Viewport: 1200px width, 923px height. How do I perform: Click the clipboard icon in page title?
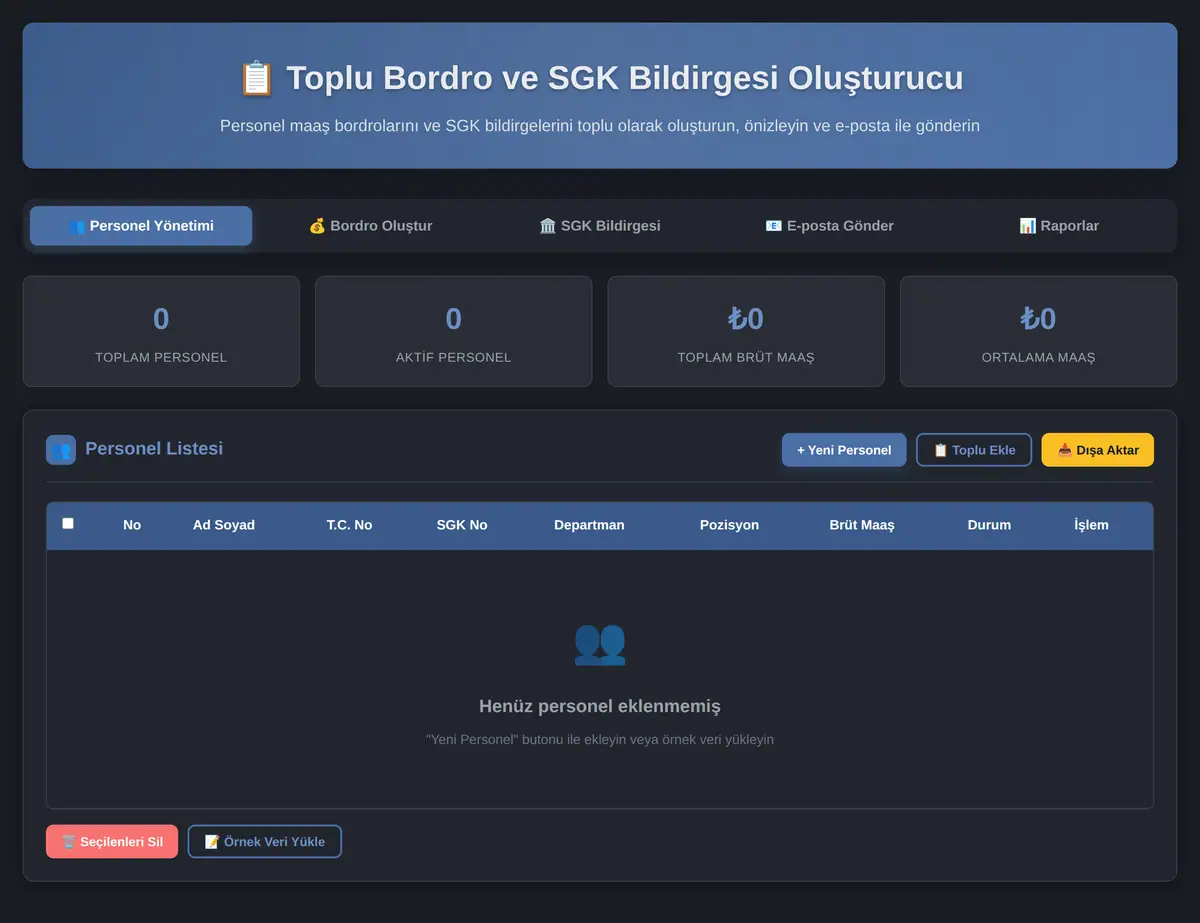(x=256, y=78)
